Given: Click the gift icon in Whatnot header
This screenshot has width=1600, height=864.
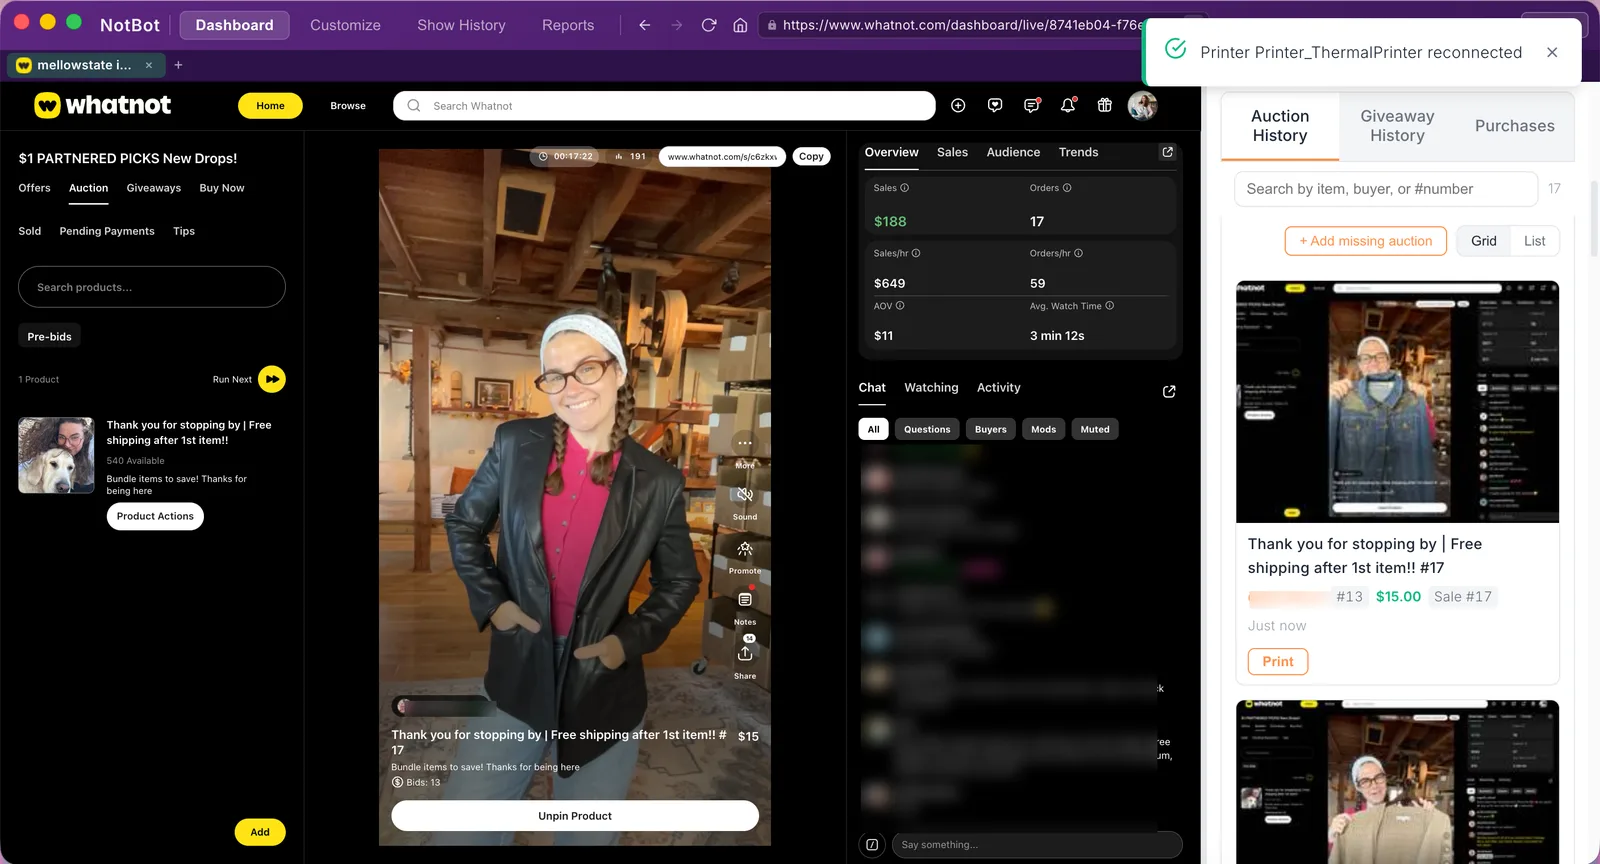Looking at the screenshot, I should 1105,105.
